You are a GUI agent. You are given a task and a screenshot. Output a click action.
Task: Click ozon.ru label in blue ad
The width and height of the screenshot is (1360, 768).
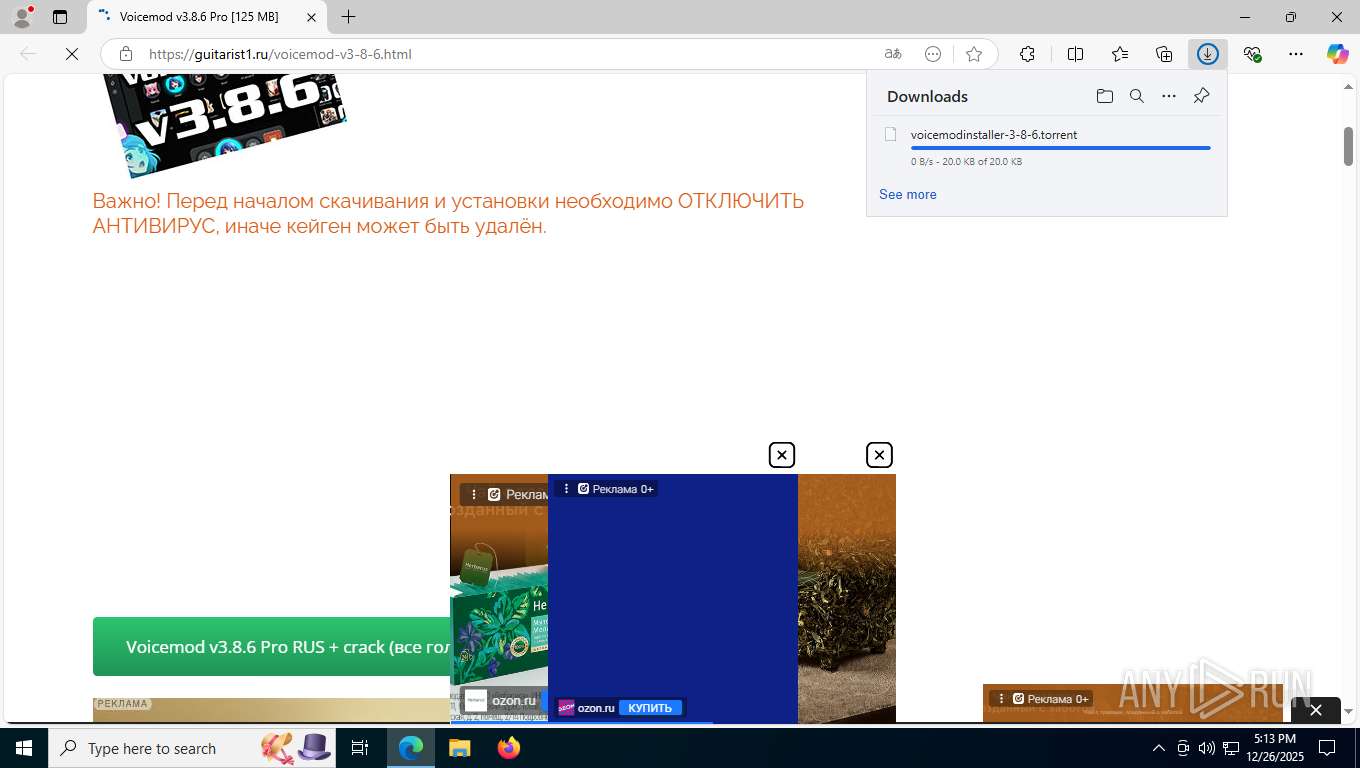(596, 708)
